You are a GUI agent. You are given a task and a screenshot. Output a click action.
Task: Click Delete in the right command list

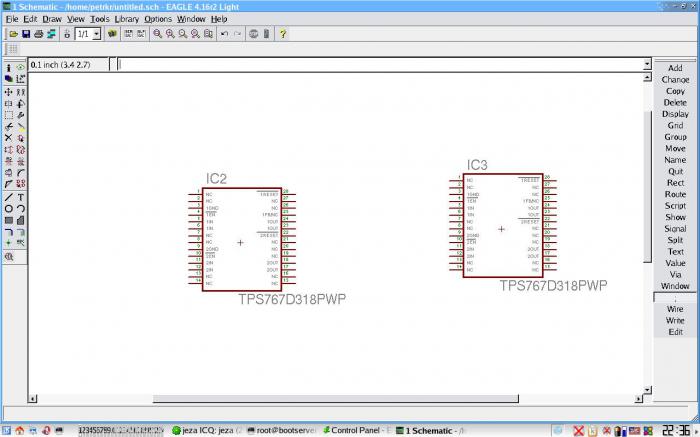[675, 103]
